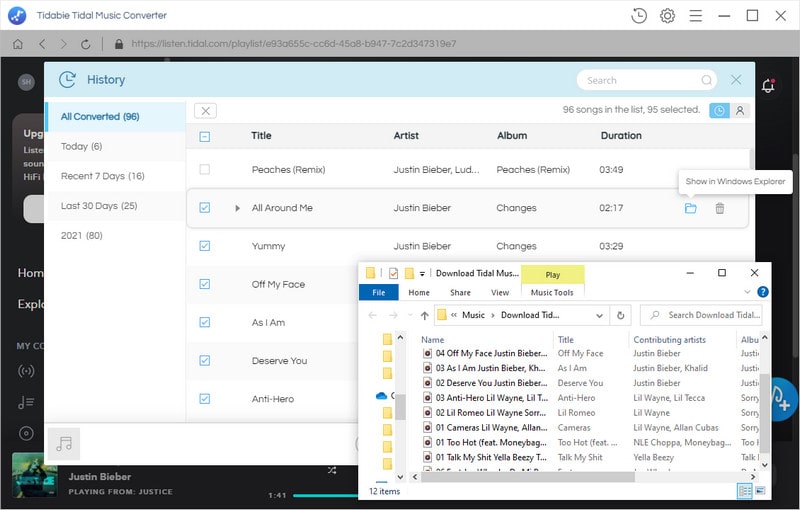Image resolution: width=800 pixels, height=510 pixels.
Task: Toggle shuffle in the Tidal player
Action: pos(332,470)
